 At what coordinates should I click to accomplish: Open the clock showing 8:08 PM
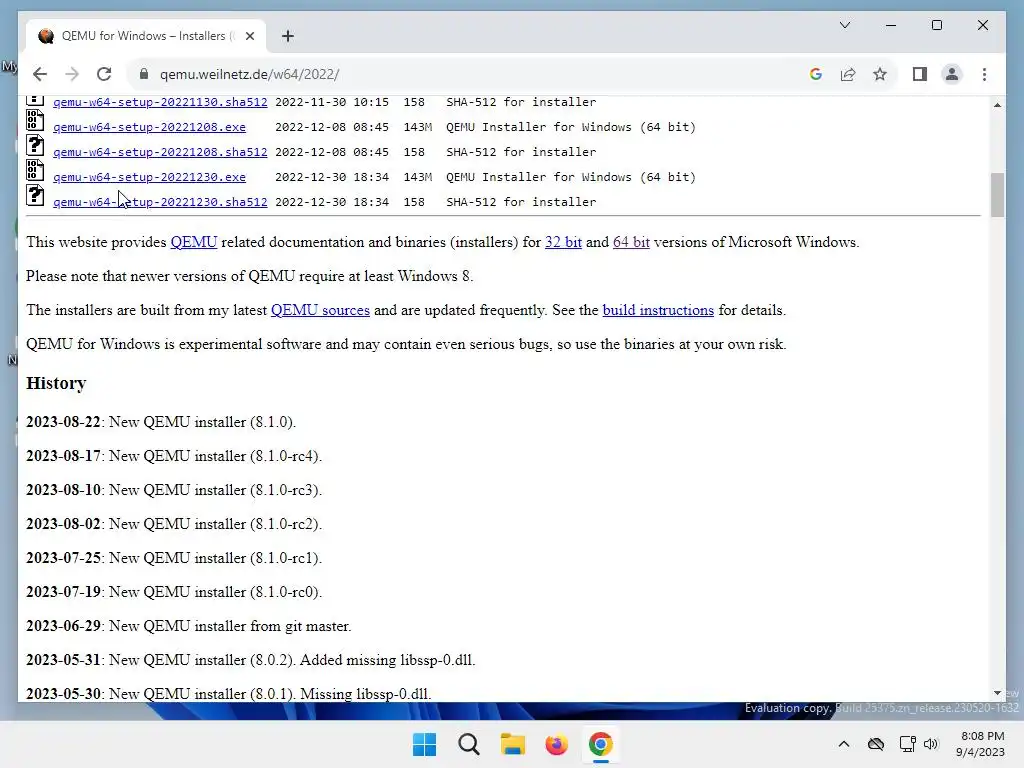980,744
